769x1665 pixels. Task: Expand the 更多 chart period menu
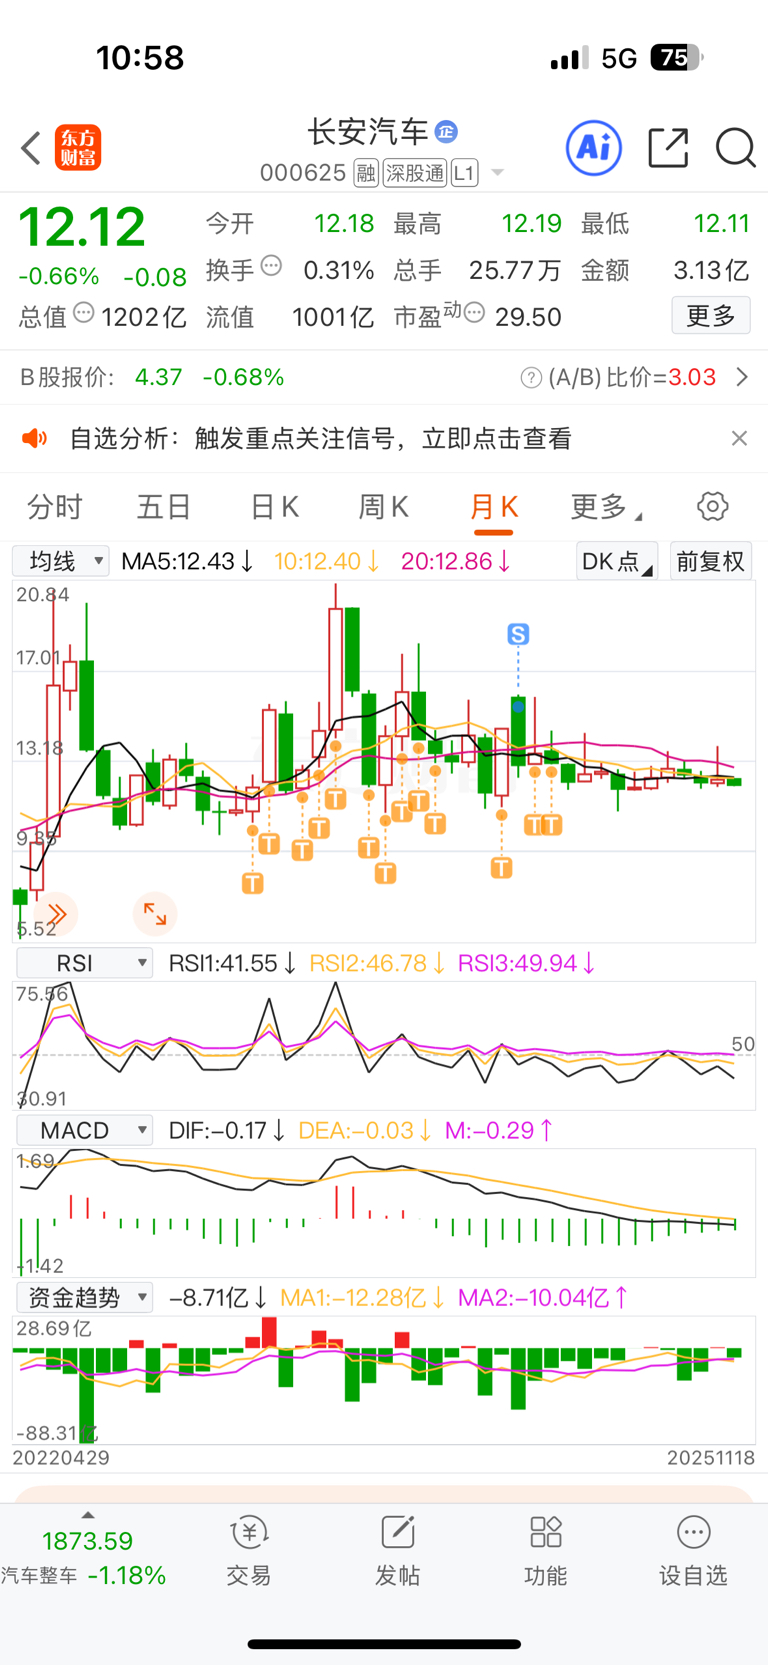(x=606, y=507)
